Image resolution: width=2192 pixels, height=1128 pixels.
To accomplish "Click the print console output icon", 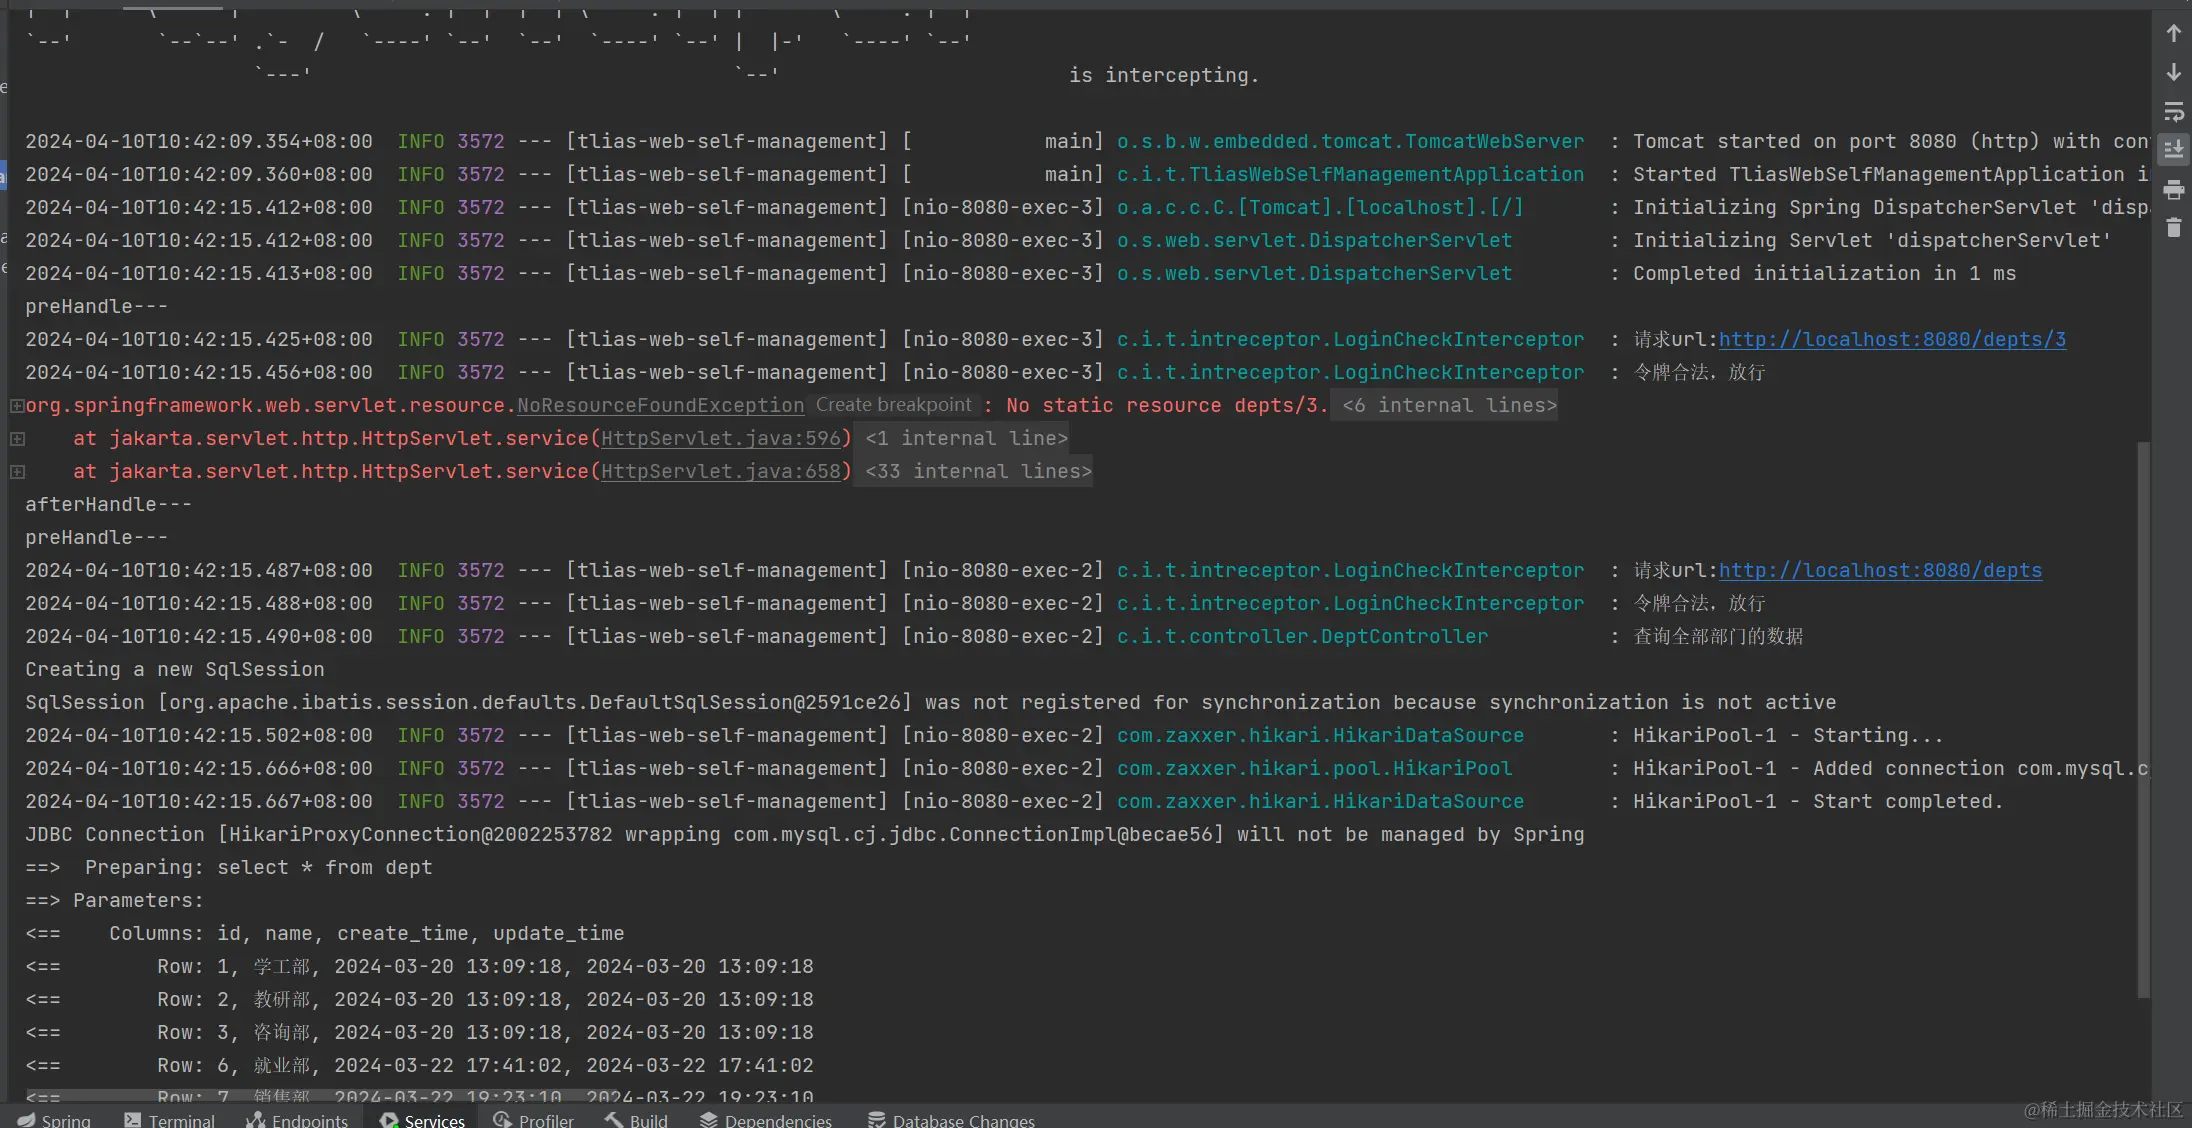I will click(x=2173, y=190).
